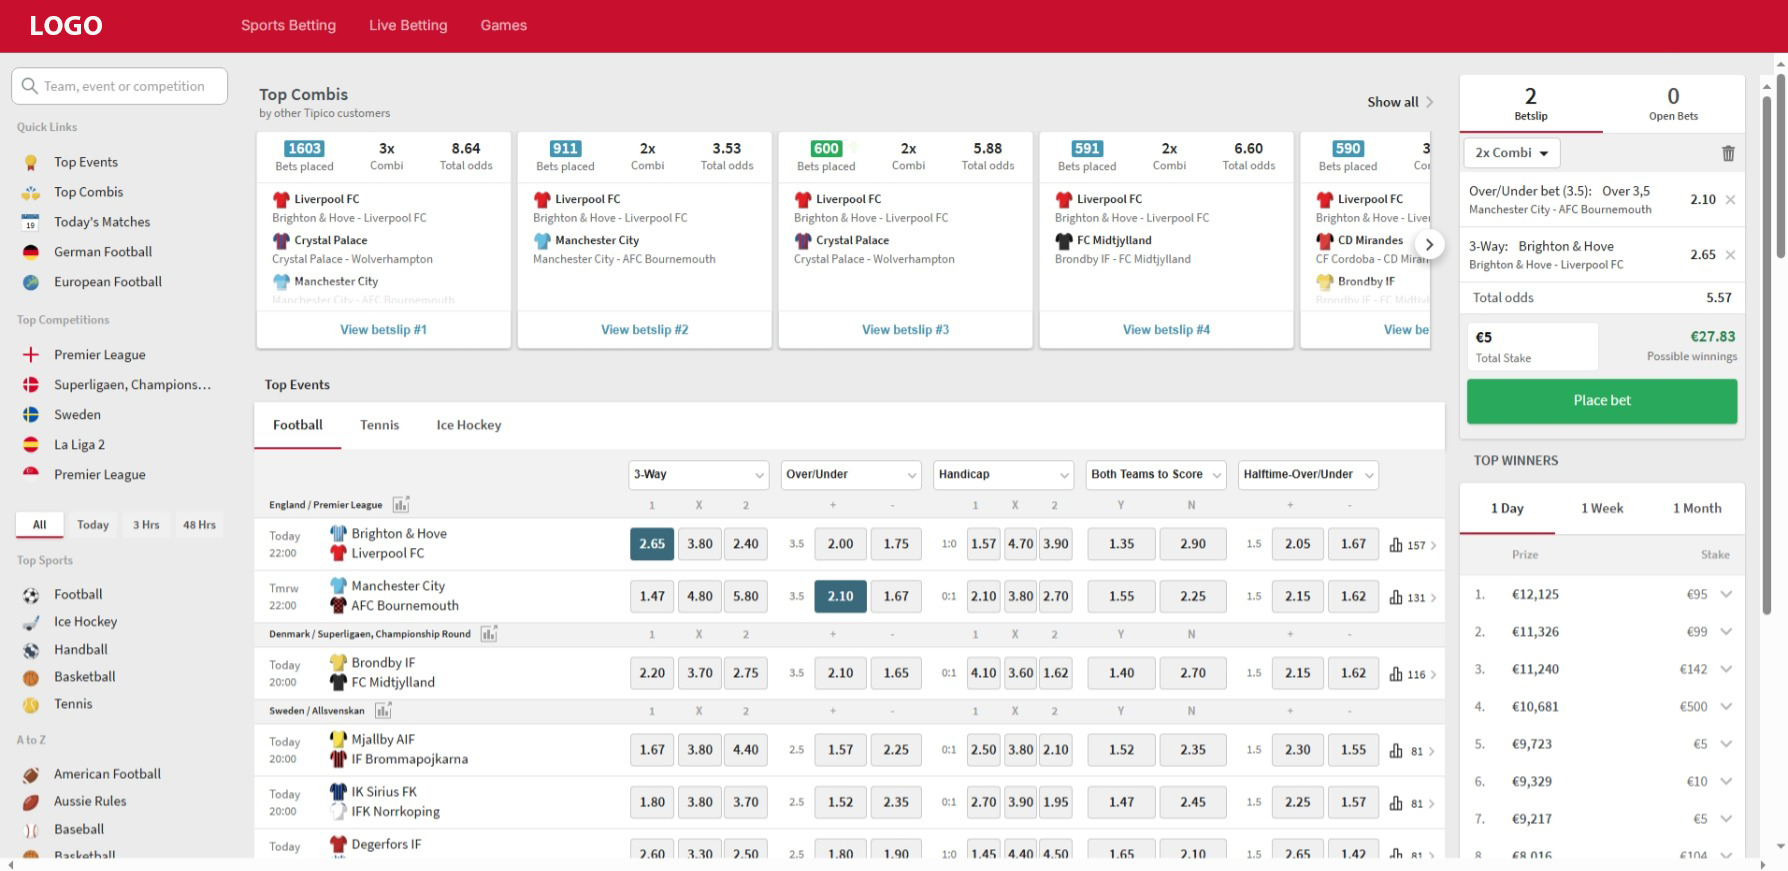
Task: Click the LOGO in header
Action: tap(66, 26)
